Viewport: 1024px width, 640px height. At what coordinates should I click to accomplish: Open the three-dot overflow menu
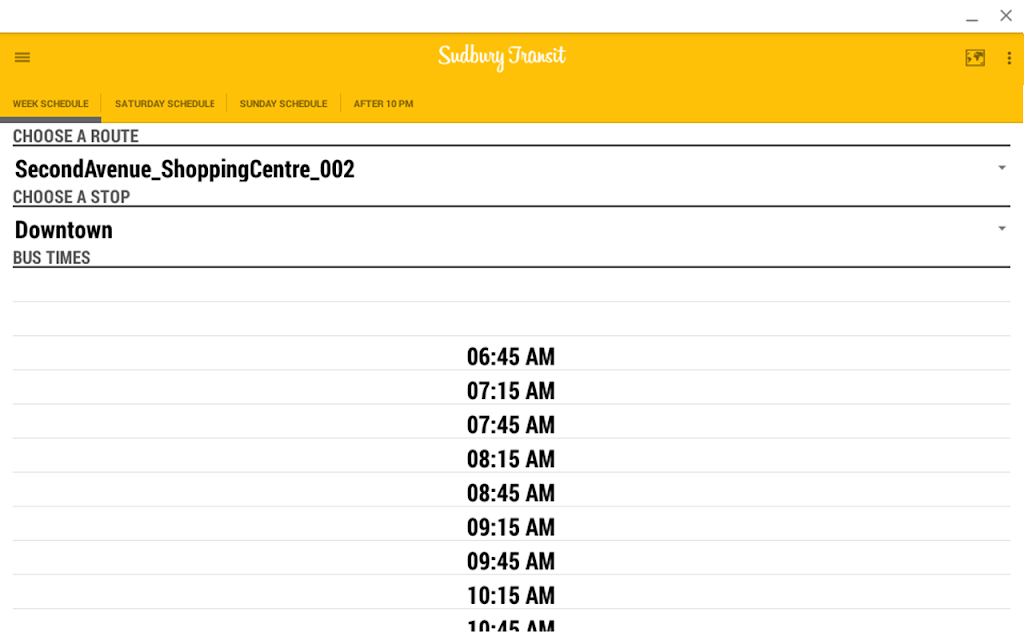pyautogui.click(x=1009, y=58)
